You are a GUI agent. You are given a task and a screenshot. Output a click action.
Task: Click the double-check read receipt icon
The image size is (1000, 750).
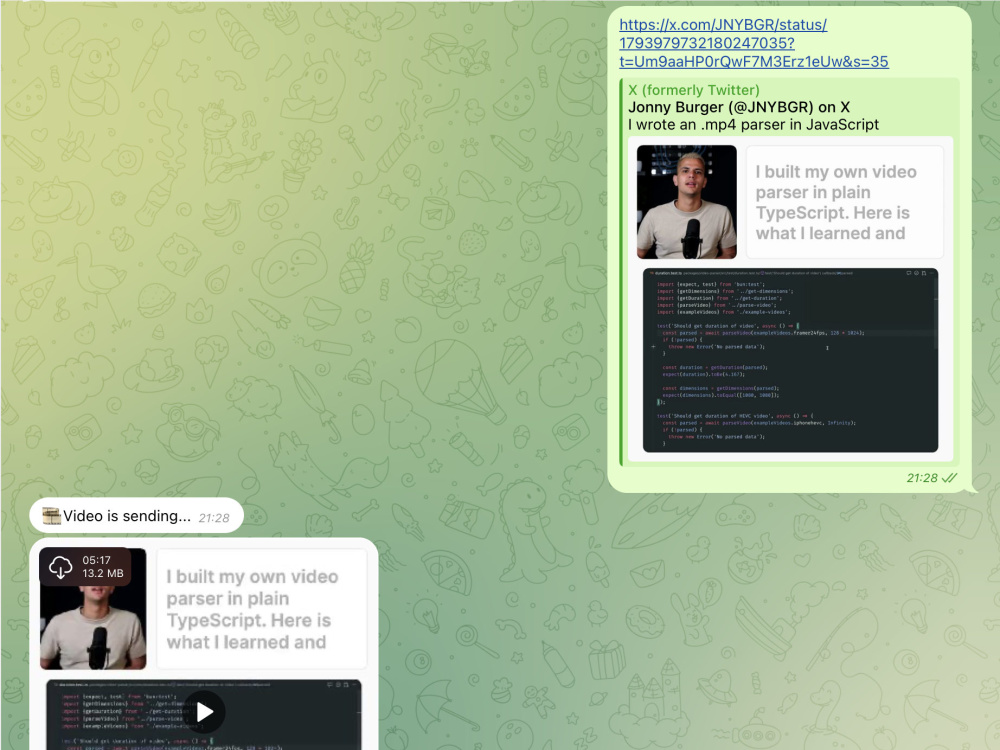coord(950,478)
